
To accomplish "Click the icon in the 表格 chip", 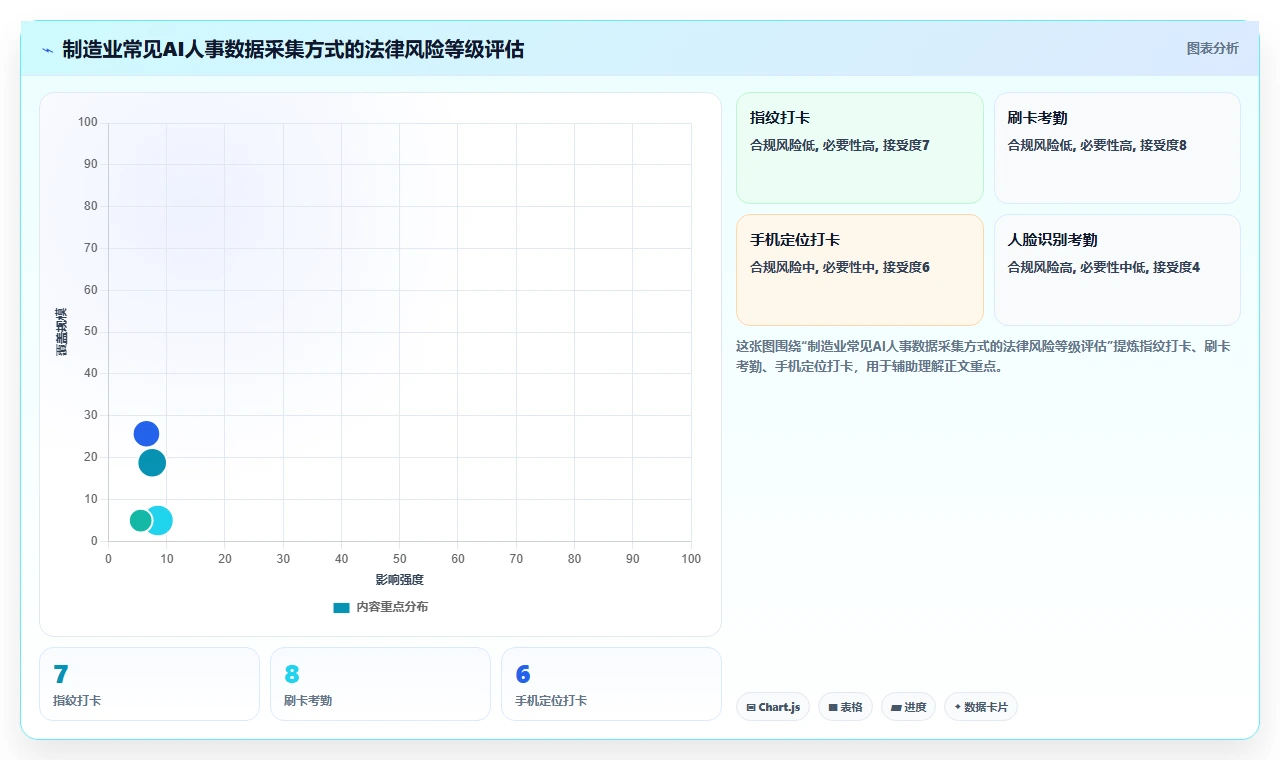I will [833, 708].
